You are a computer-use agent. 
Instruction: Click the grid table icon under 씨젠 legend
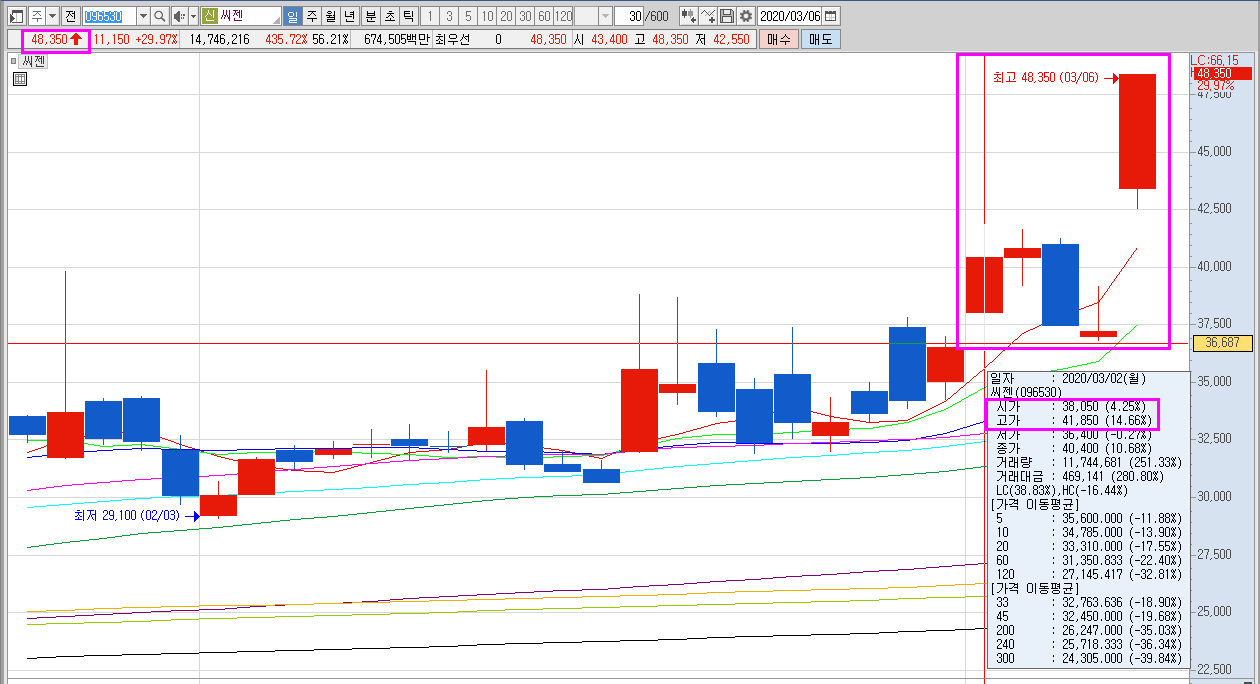coord(20,79)
